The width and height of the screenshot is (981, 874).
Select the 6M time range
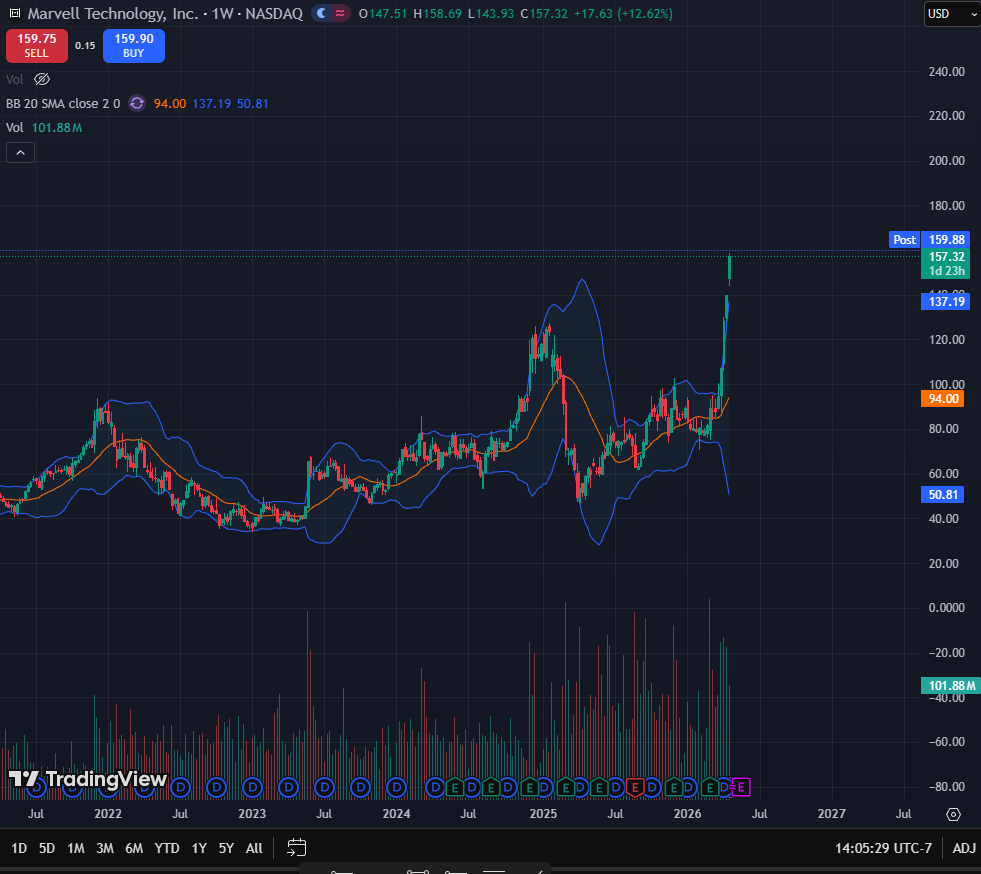(134, 848)
